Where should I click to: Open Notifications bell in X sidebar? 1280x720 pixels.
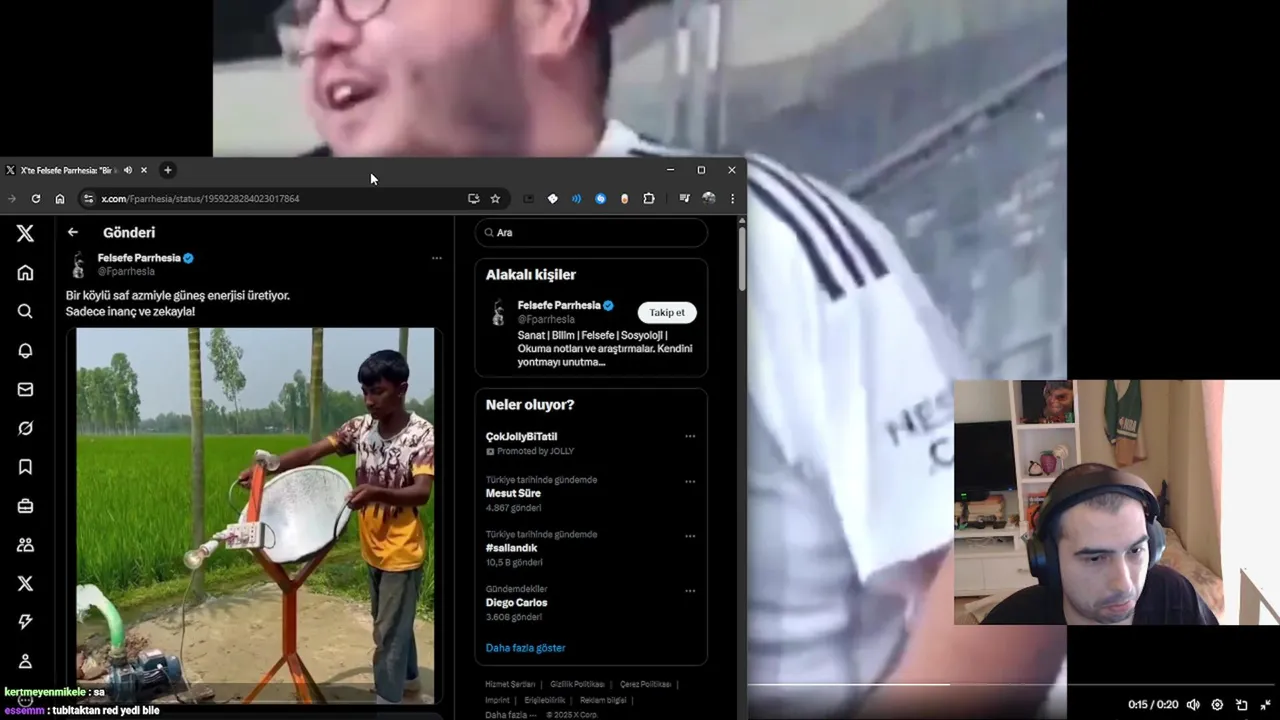[25, 350]
